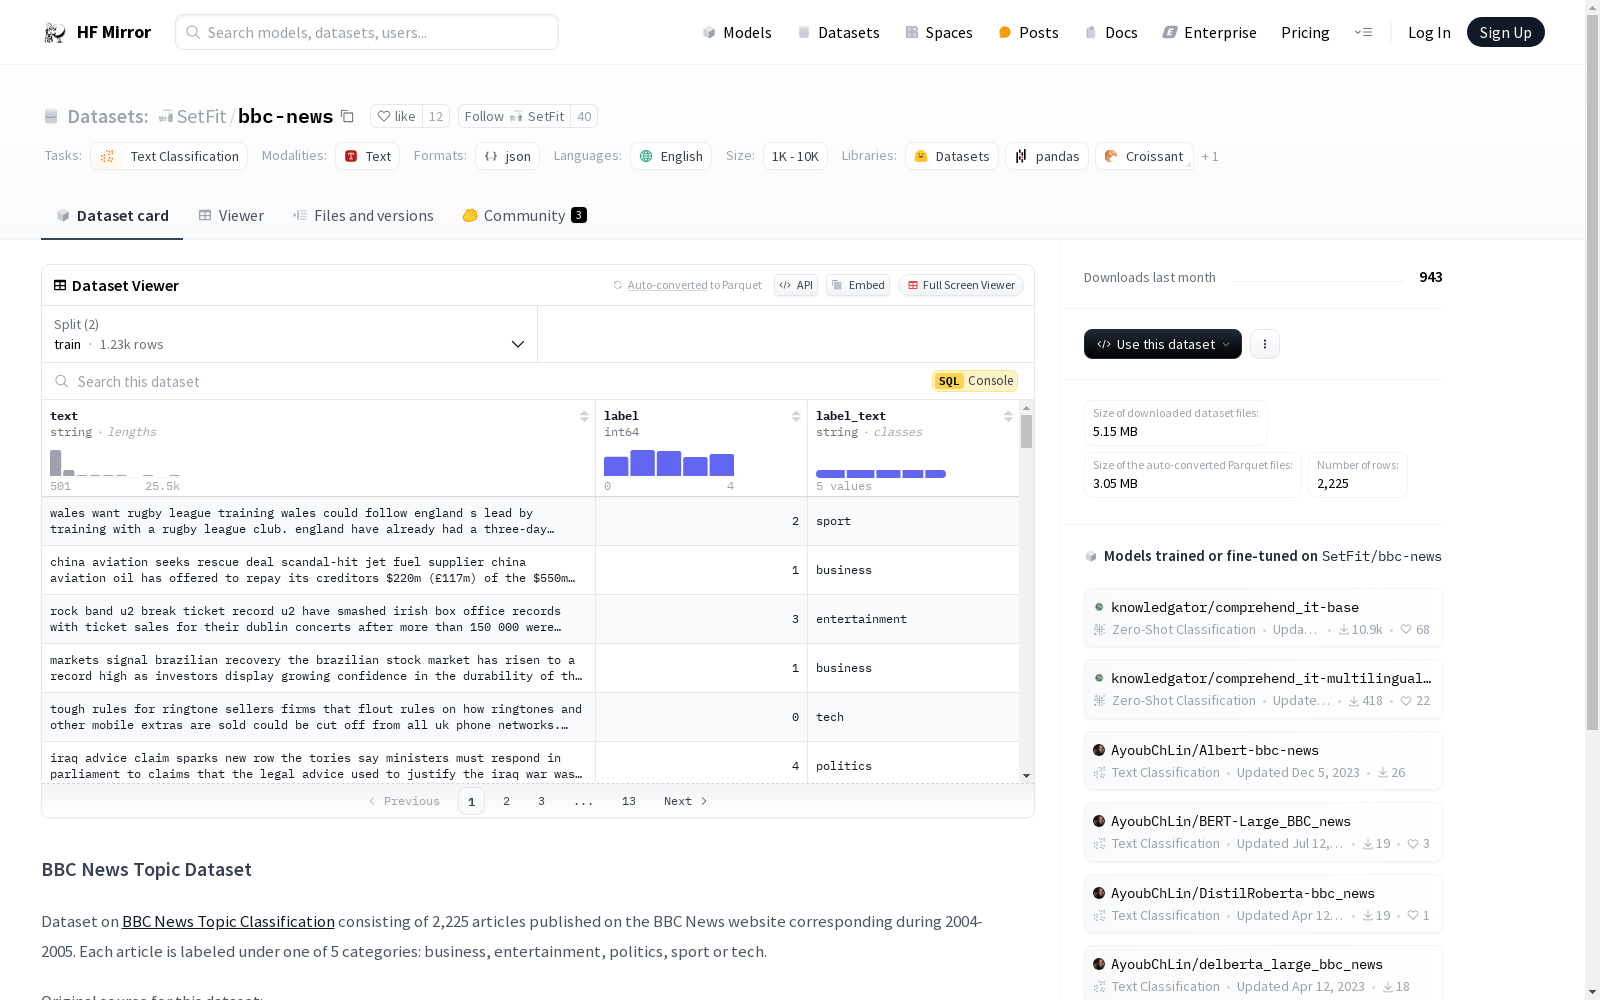Select the Text modality tag
The height and width of the screenshot is (1000, 1600).
(x=367, y=156)
